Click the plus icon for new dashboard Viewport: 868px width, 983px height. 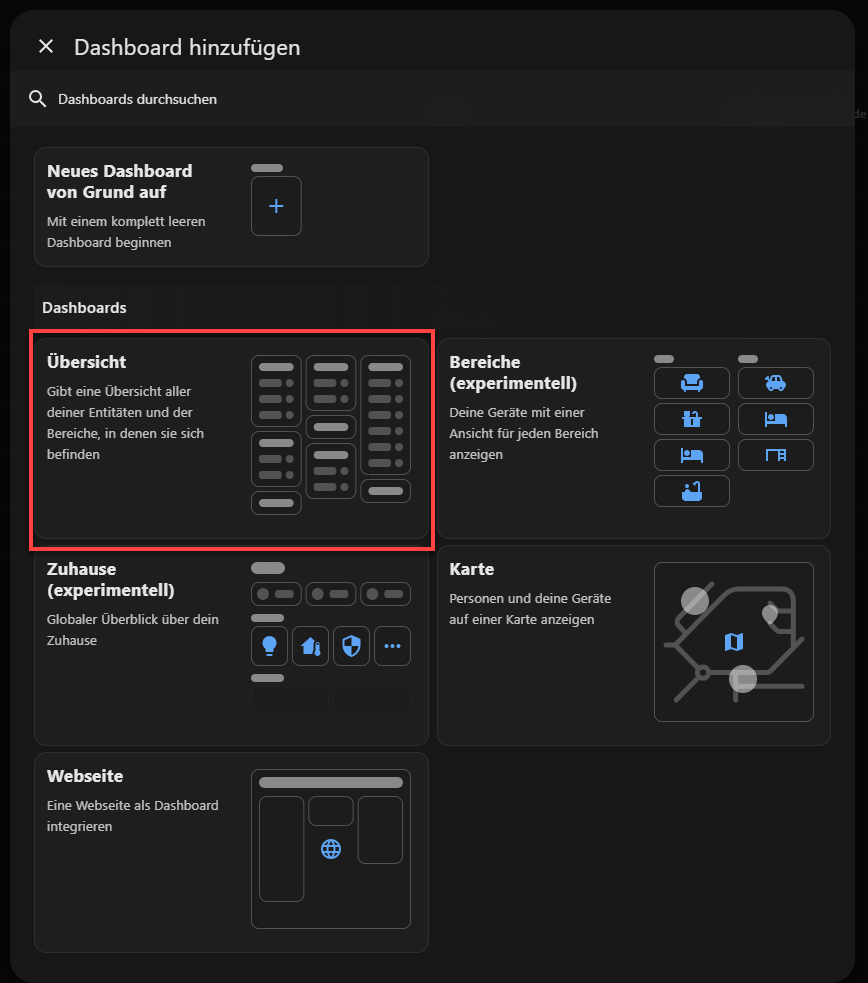coord(276,206)
